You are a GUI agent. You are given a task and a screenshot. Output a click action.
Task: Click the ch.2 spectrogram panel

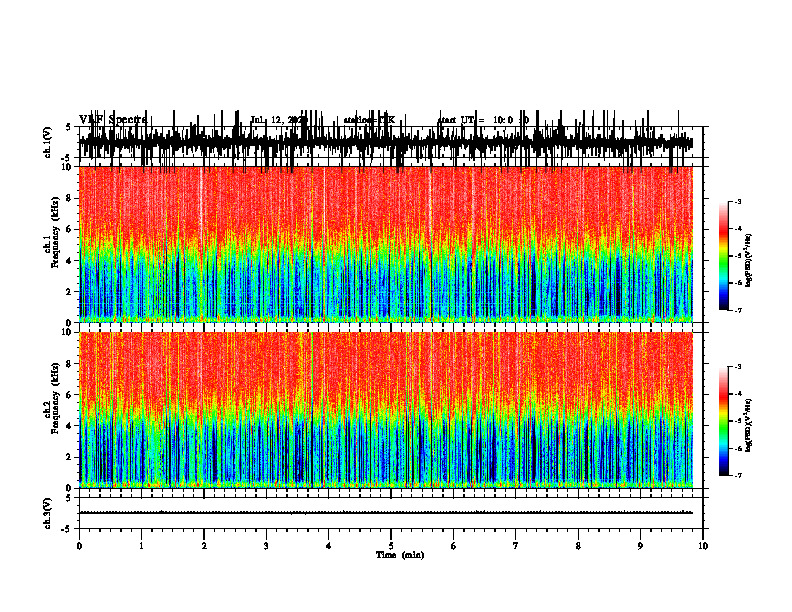391,410
